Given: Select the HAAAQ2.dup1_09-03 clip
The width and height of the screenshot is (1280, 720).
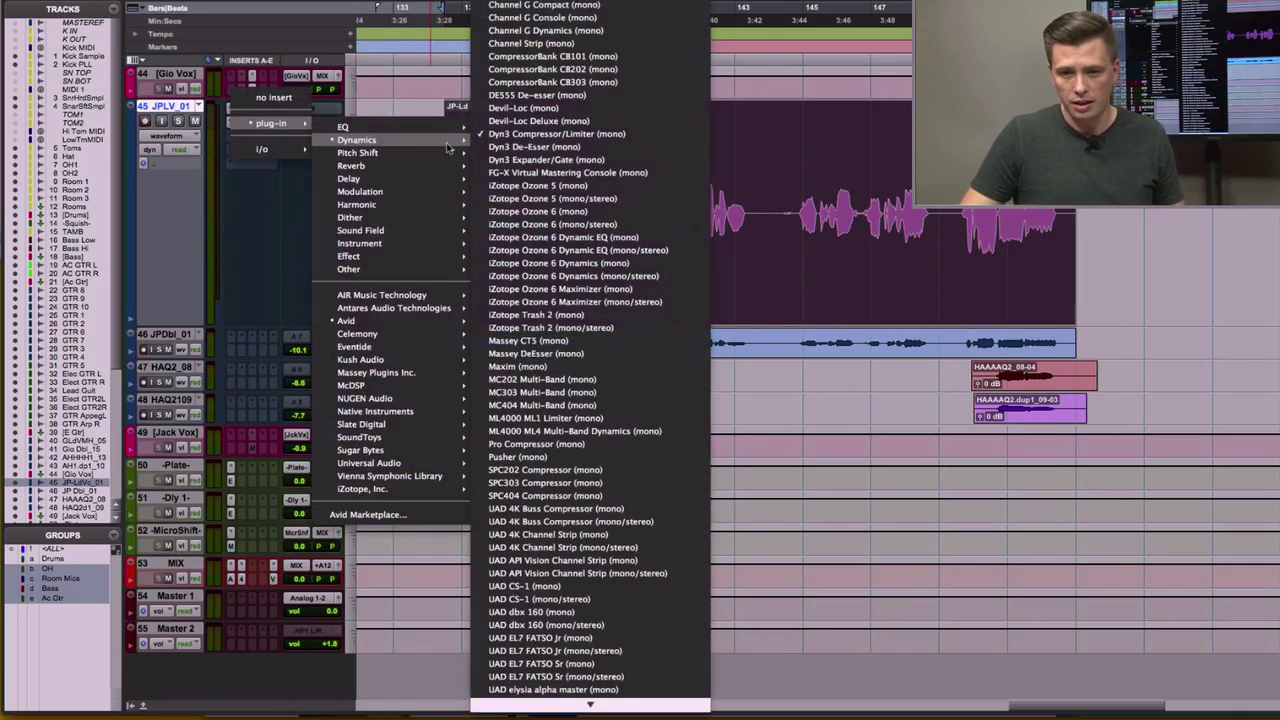Looking at the screenshot, I should [x=1030, y=408].
